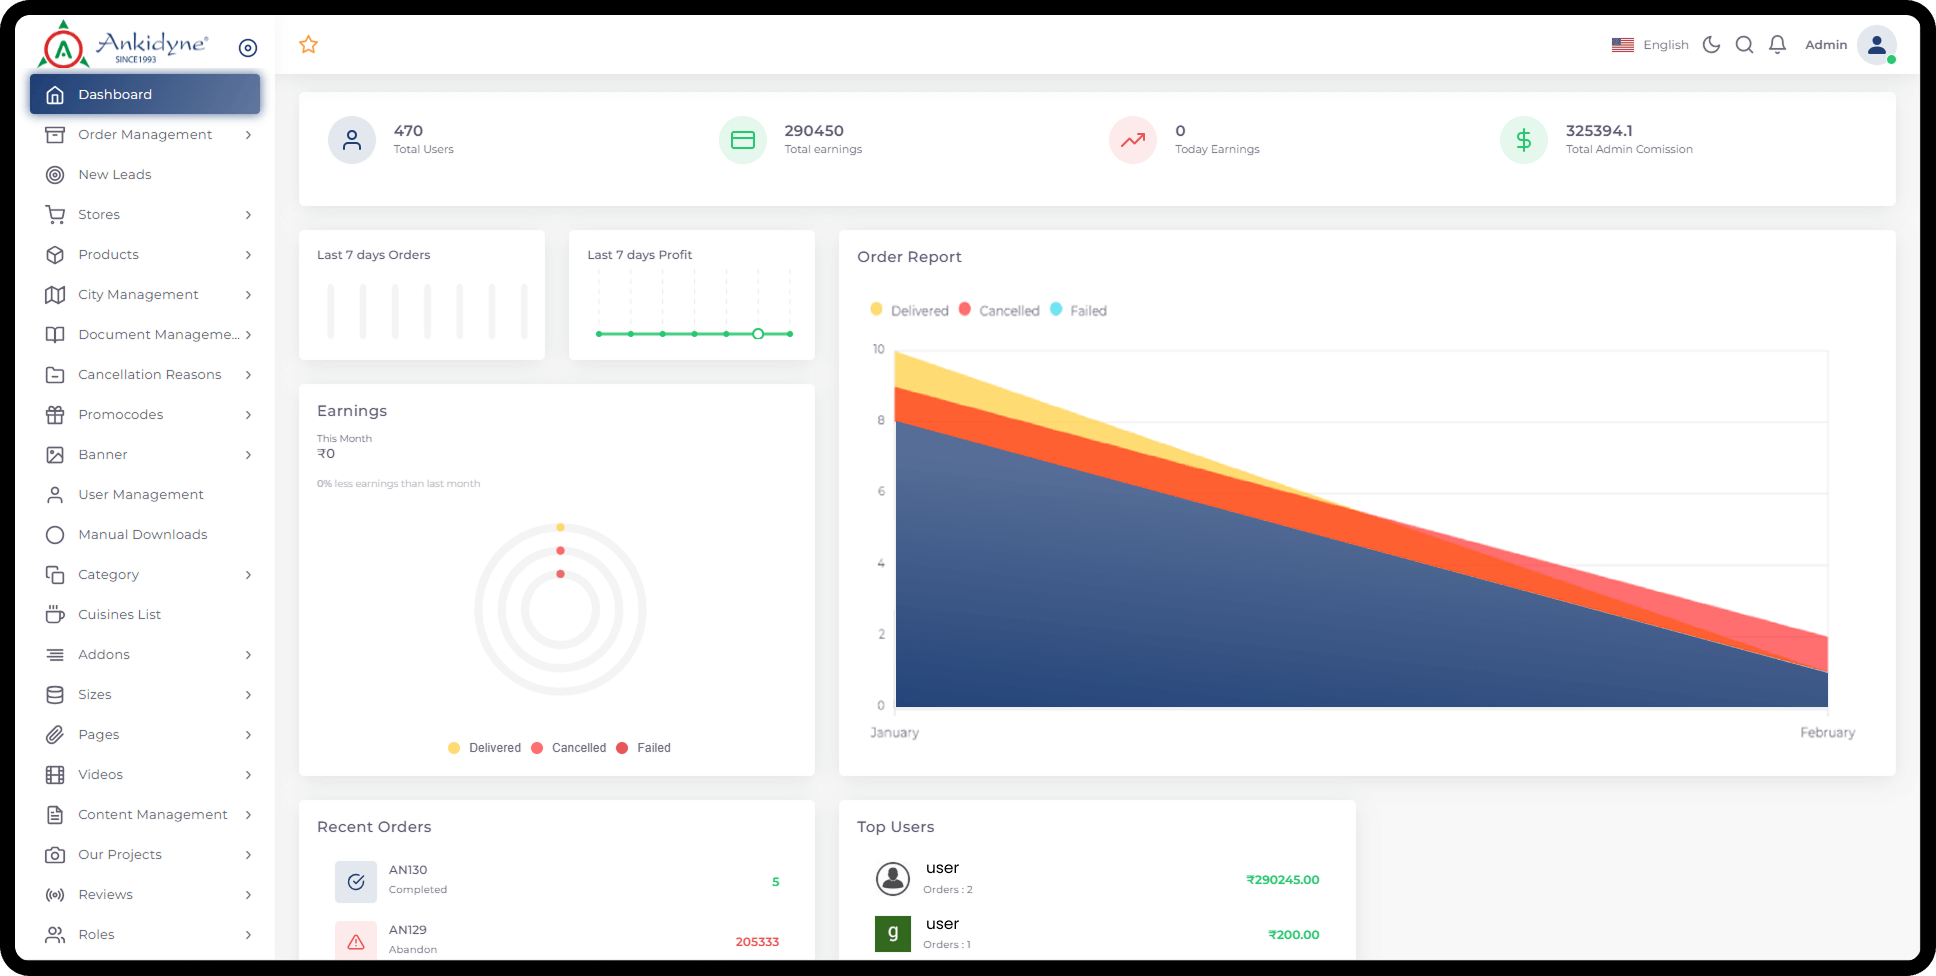Click the Total Admin Commission dollar icon
This screenshot has height=976, width=1936.
tap(1523, 140)
